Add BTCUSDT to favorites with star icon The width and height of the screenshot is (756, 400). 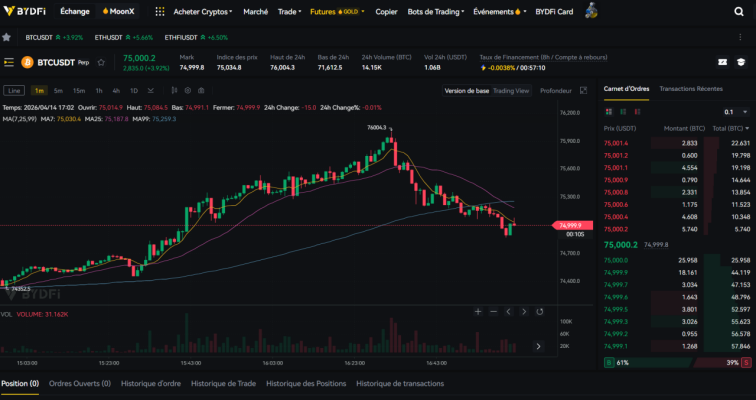click(x=73, y=62)
